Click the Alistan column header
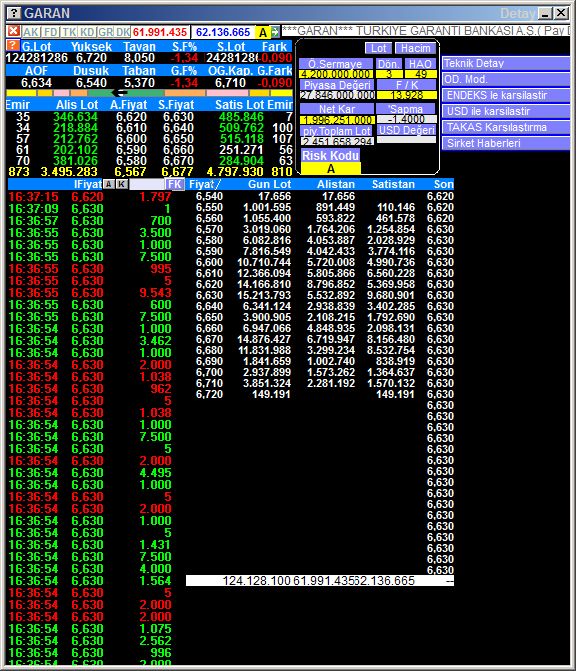Image resolution: width=576 pixels, height=671 pixels. 336,184
